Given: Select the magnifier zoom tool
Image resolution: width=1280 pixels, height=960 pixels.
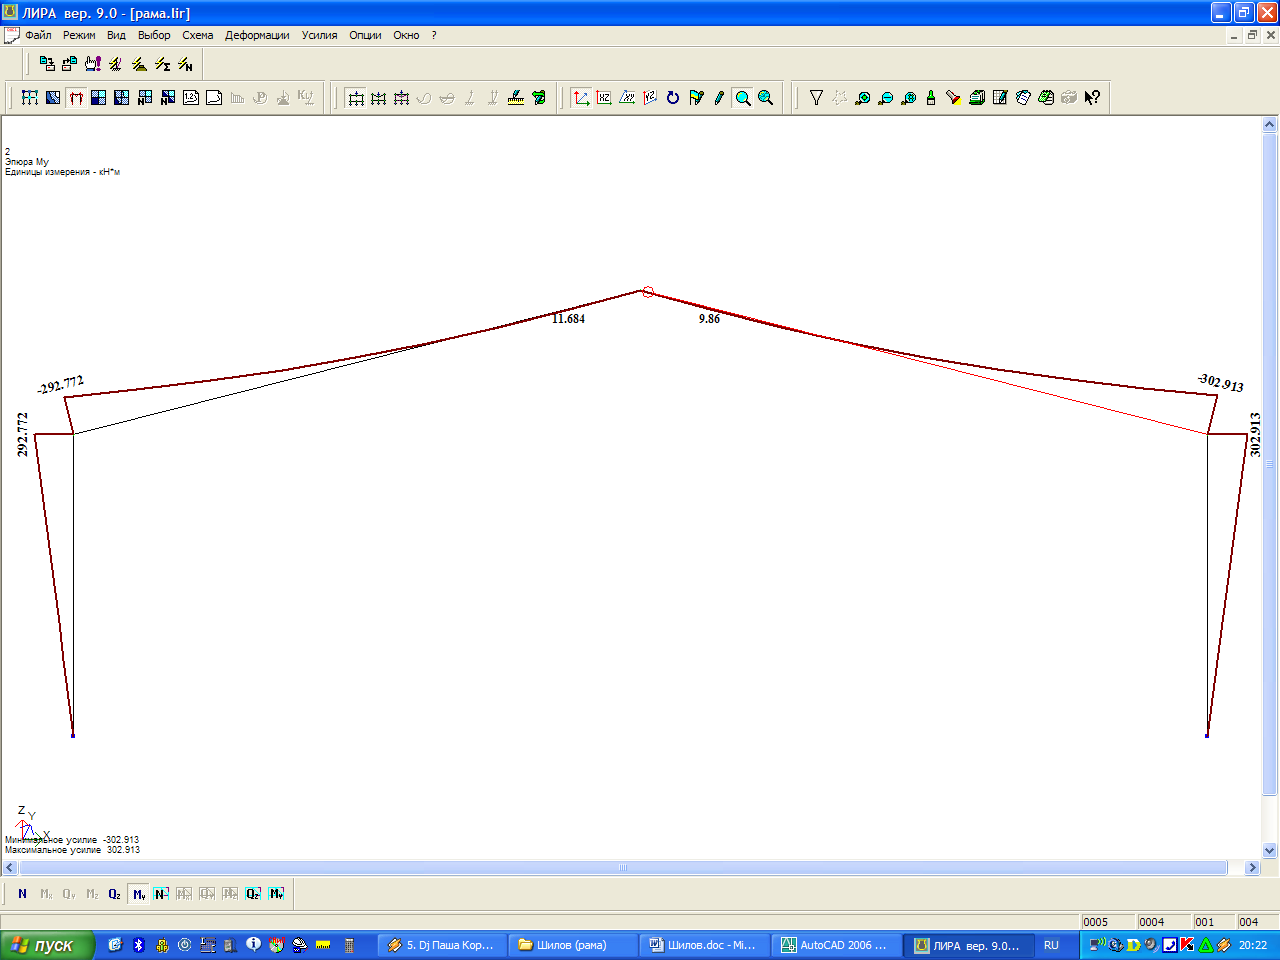Looking at the screenshot, I should [743, 97].
